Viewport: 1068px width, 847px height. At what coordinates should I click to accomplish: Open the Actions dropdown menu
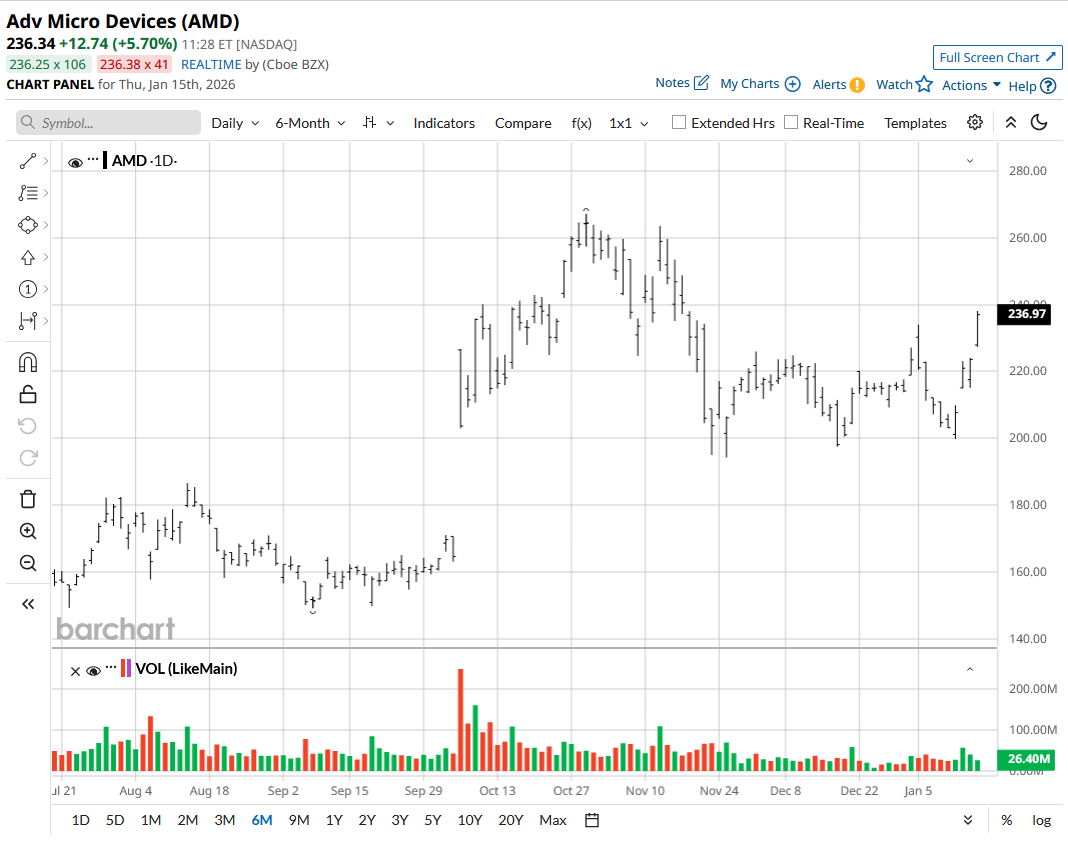point(971,85)
